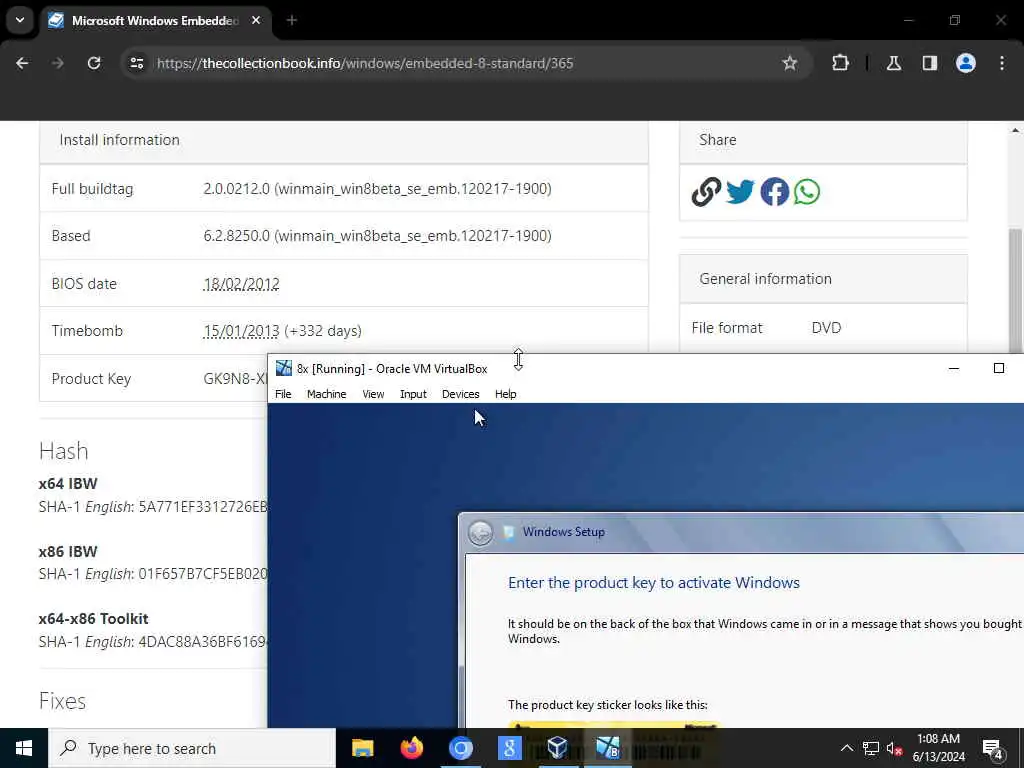1024x768 pixels.
Task: Reload the current page
Action: coord(94,63)
